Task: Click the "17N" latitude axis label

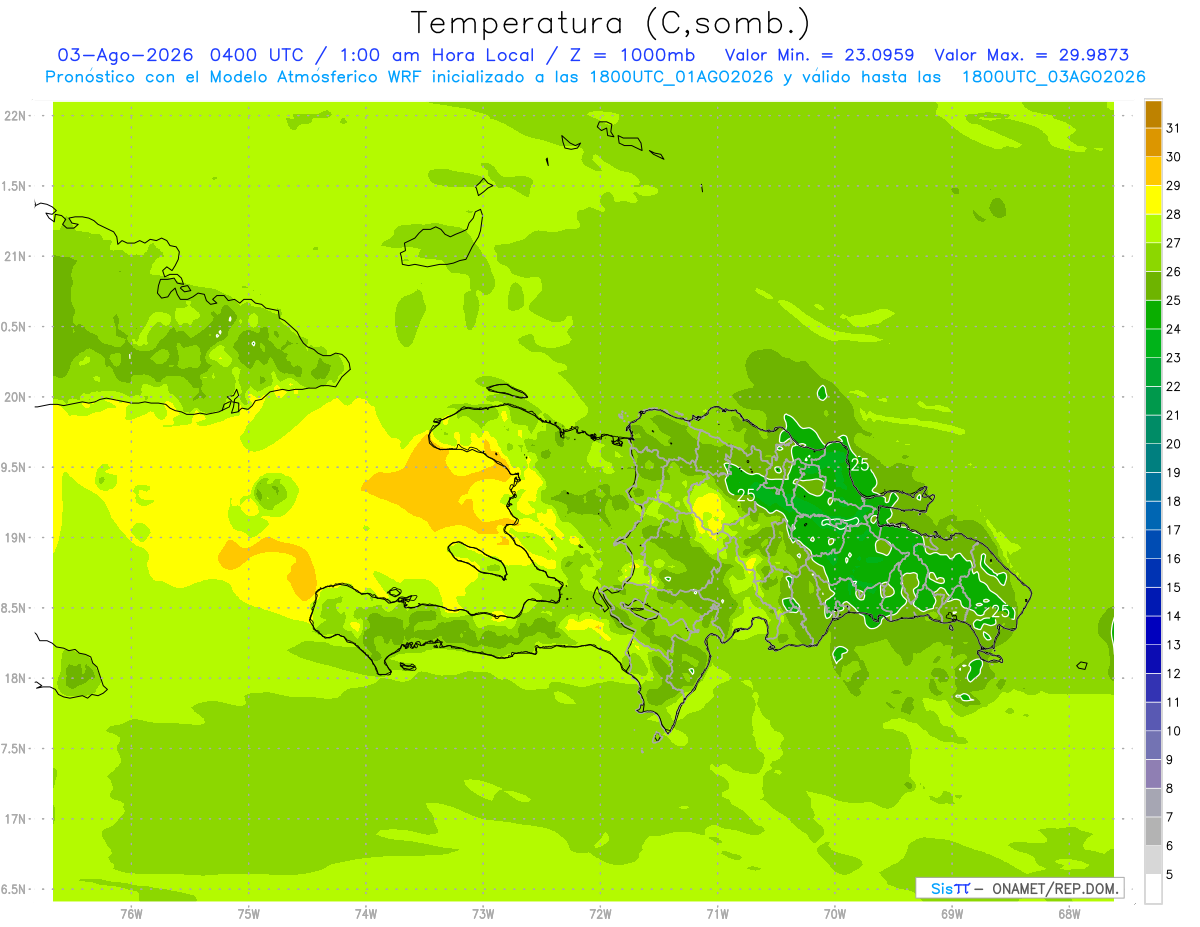Action: click(16, 819)
